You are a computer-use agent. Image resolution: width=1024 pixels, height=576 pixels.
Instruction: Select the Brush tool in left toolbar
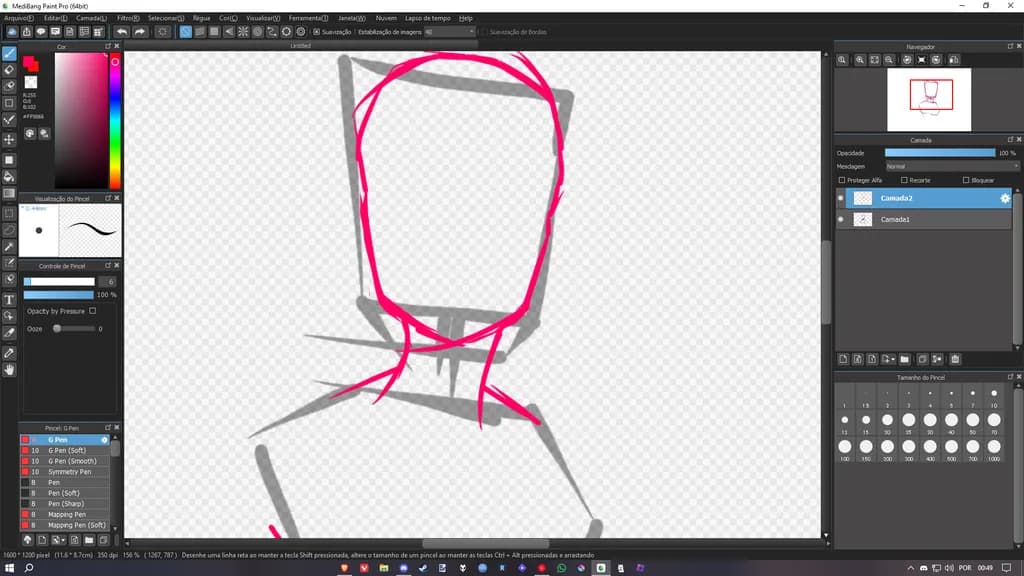point(9,54)
